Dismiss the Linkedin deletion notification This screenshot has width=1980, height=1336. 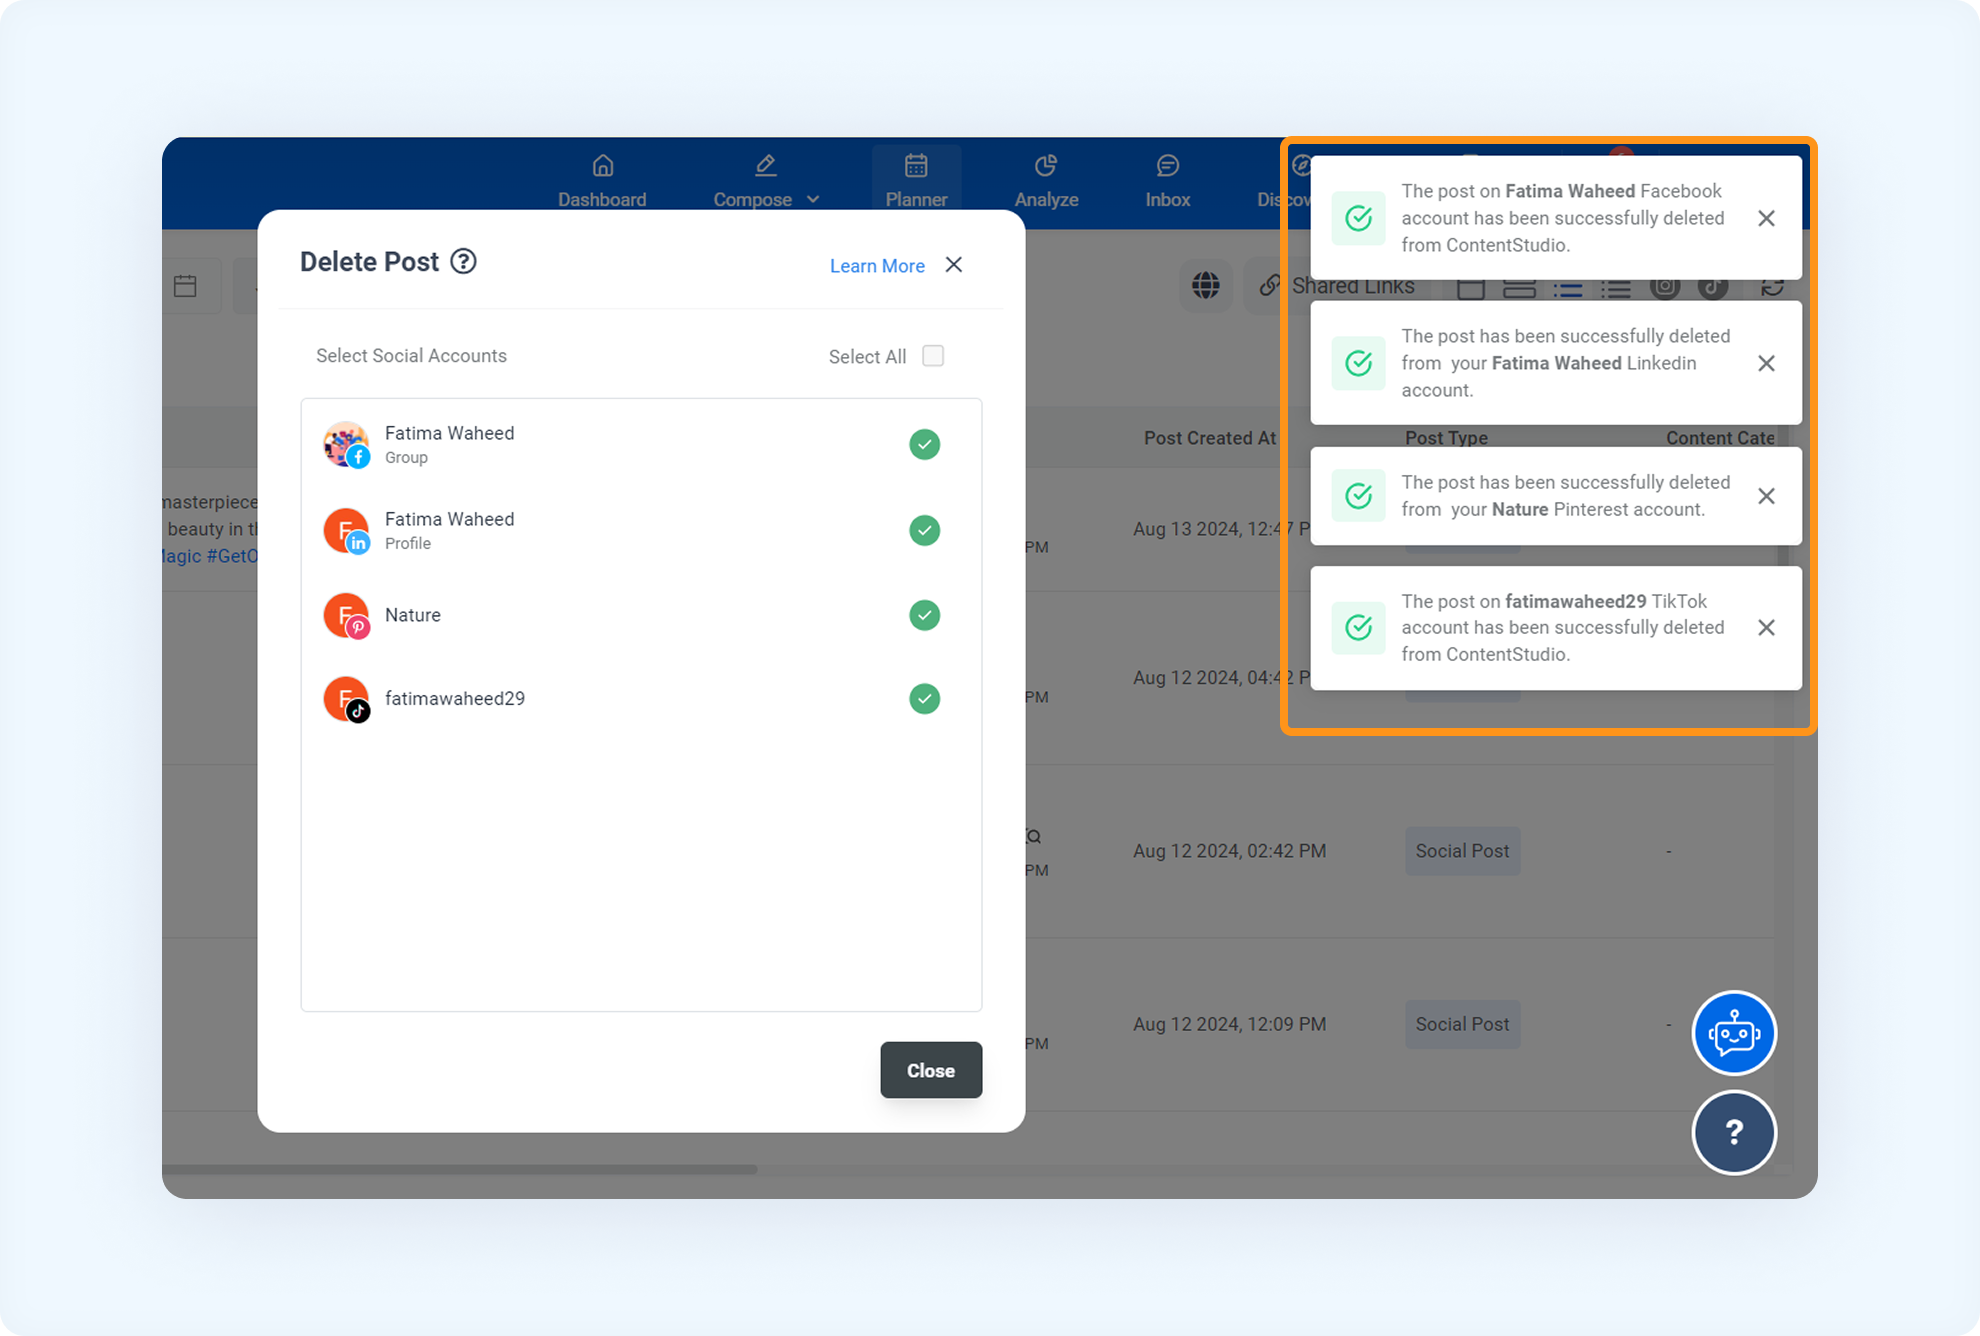click(x=1767, y=363)
